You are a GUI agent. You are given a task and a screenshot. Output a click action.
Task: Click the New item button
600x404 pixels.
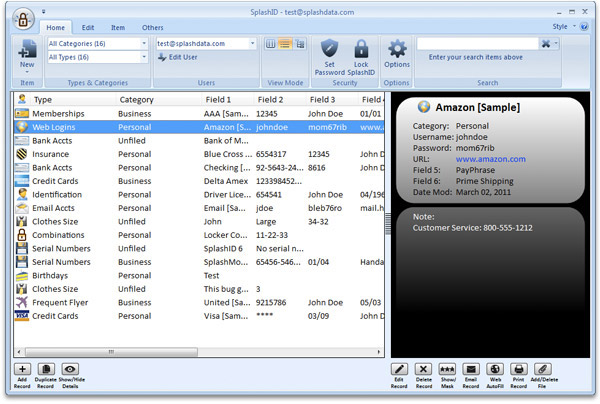[27, 54]
